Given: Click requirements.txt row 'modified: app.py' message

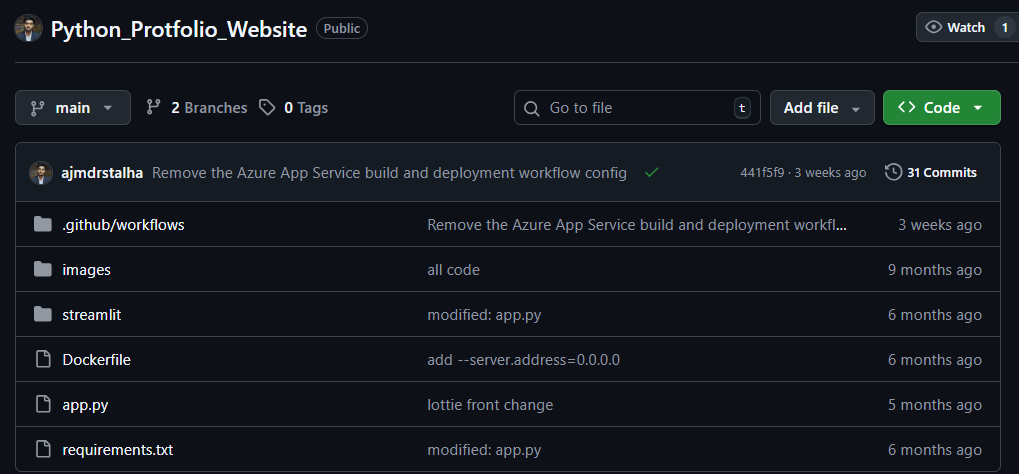Looking at the screenshot, I should point(484,450).
